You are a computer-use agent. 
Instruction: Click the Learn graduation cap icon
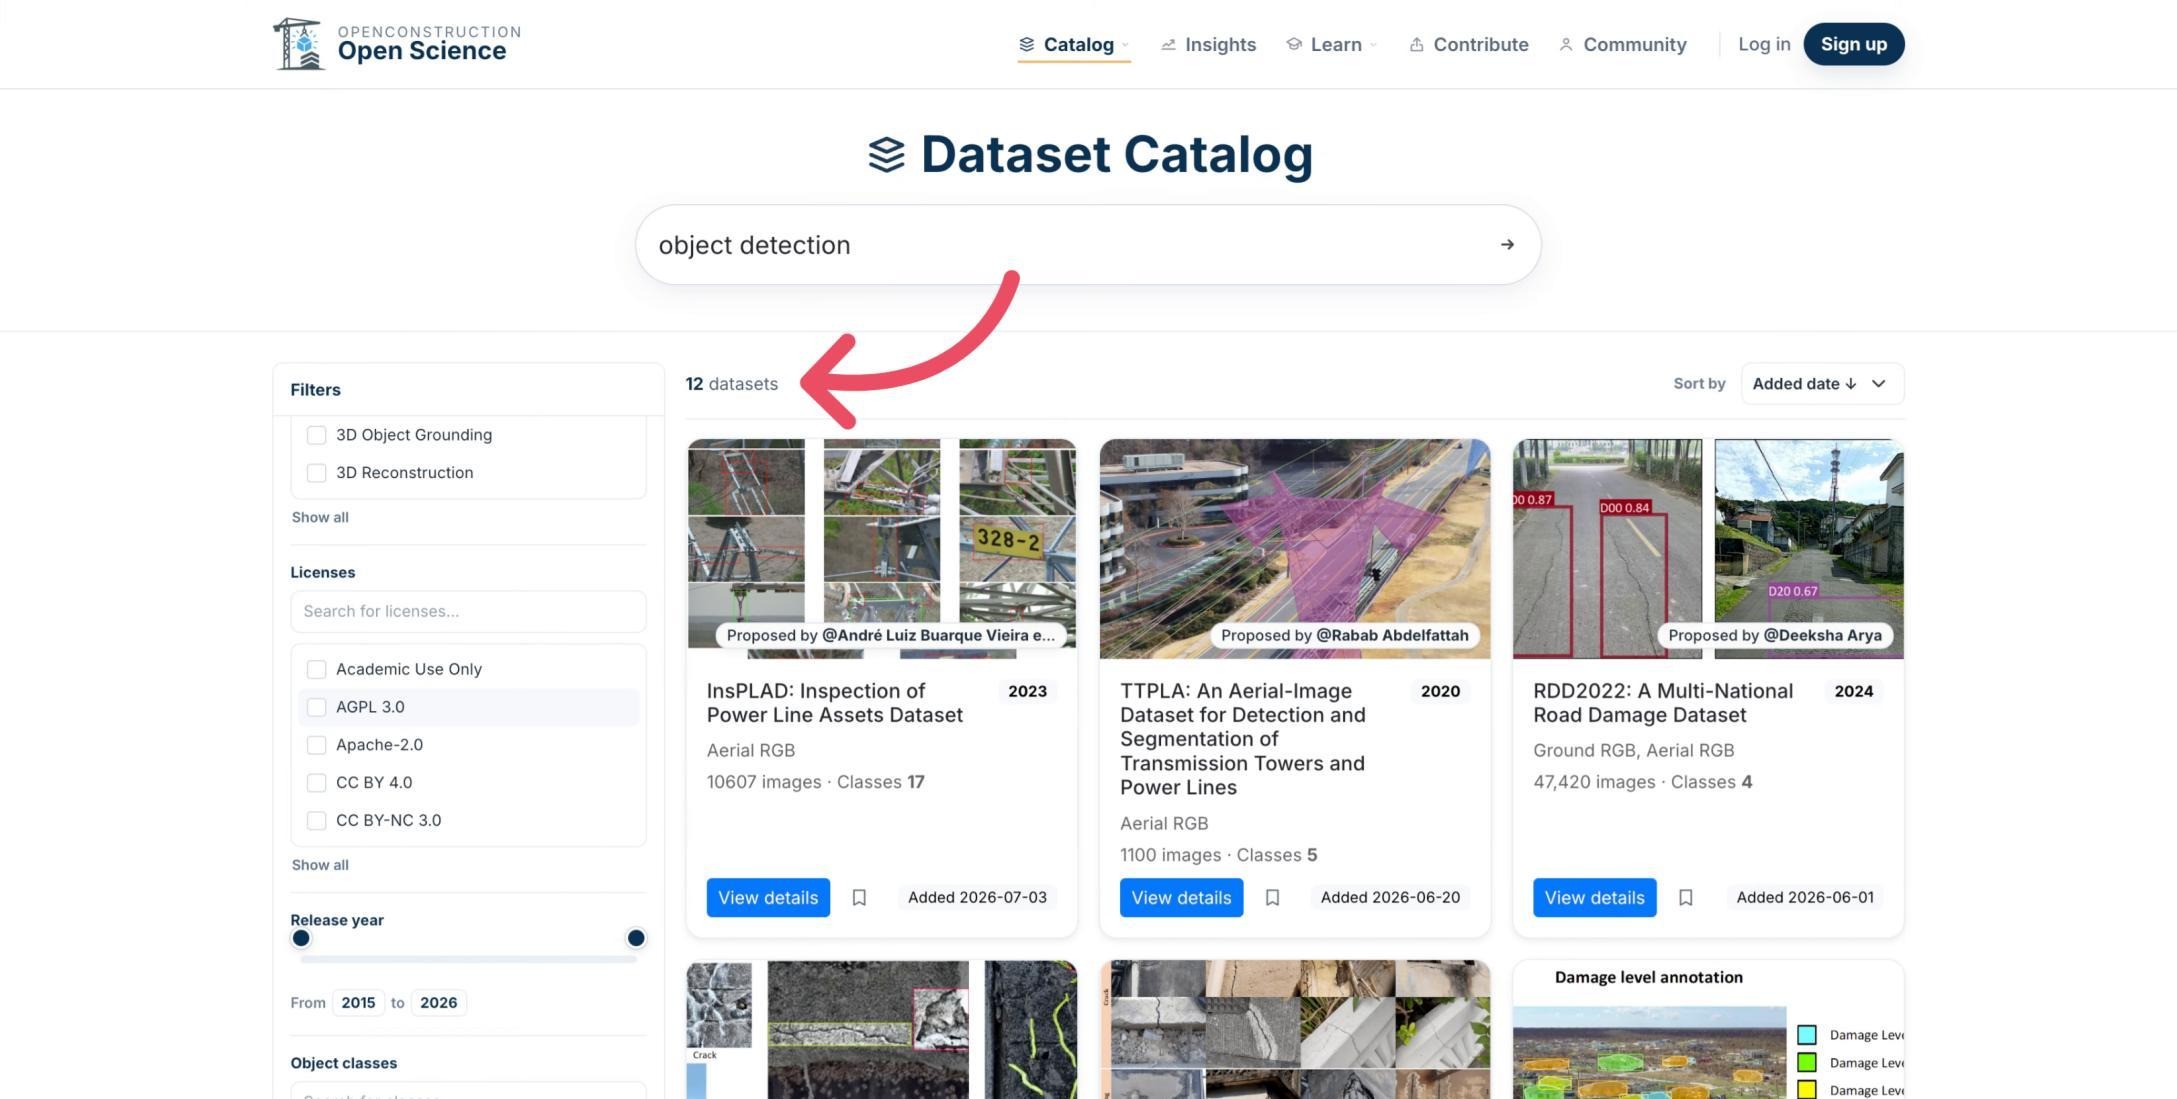pyautogui.click(x=1294, y=44)
